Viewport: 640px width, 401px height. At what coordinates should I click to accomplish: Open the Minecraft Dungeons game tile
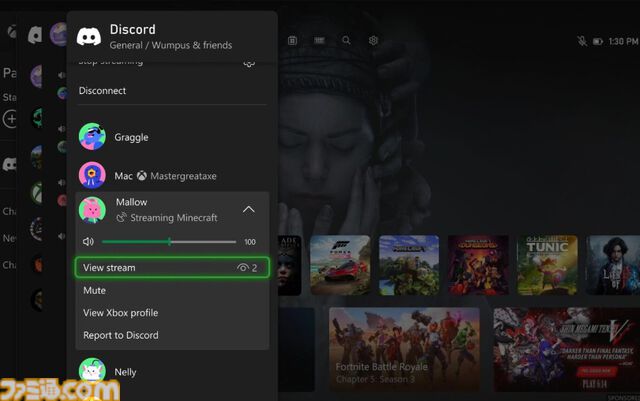pyautogui.click(x=478, y=265)
